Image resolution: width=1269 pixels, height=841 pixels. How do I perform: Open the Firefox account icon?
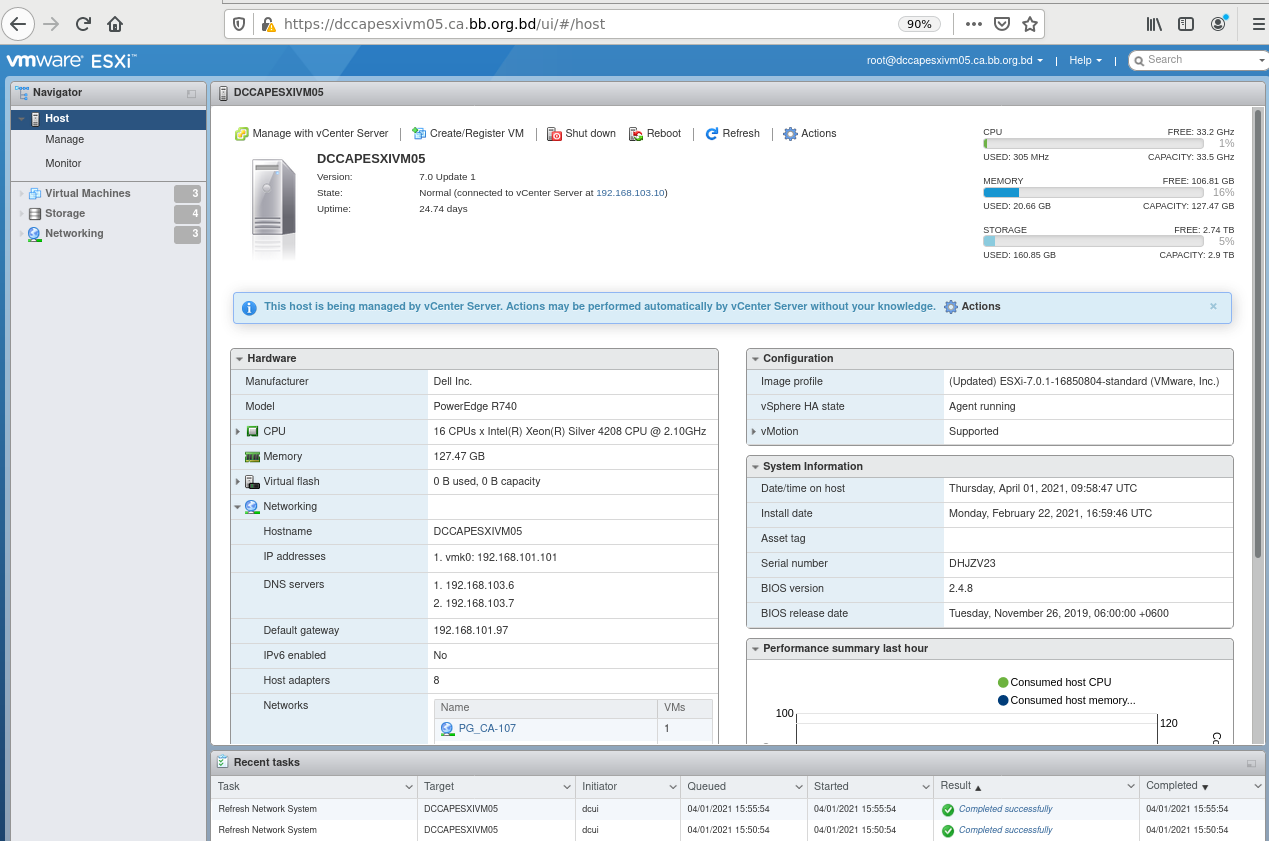(x=1218, y=24)
